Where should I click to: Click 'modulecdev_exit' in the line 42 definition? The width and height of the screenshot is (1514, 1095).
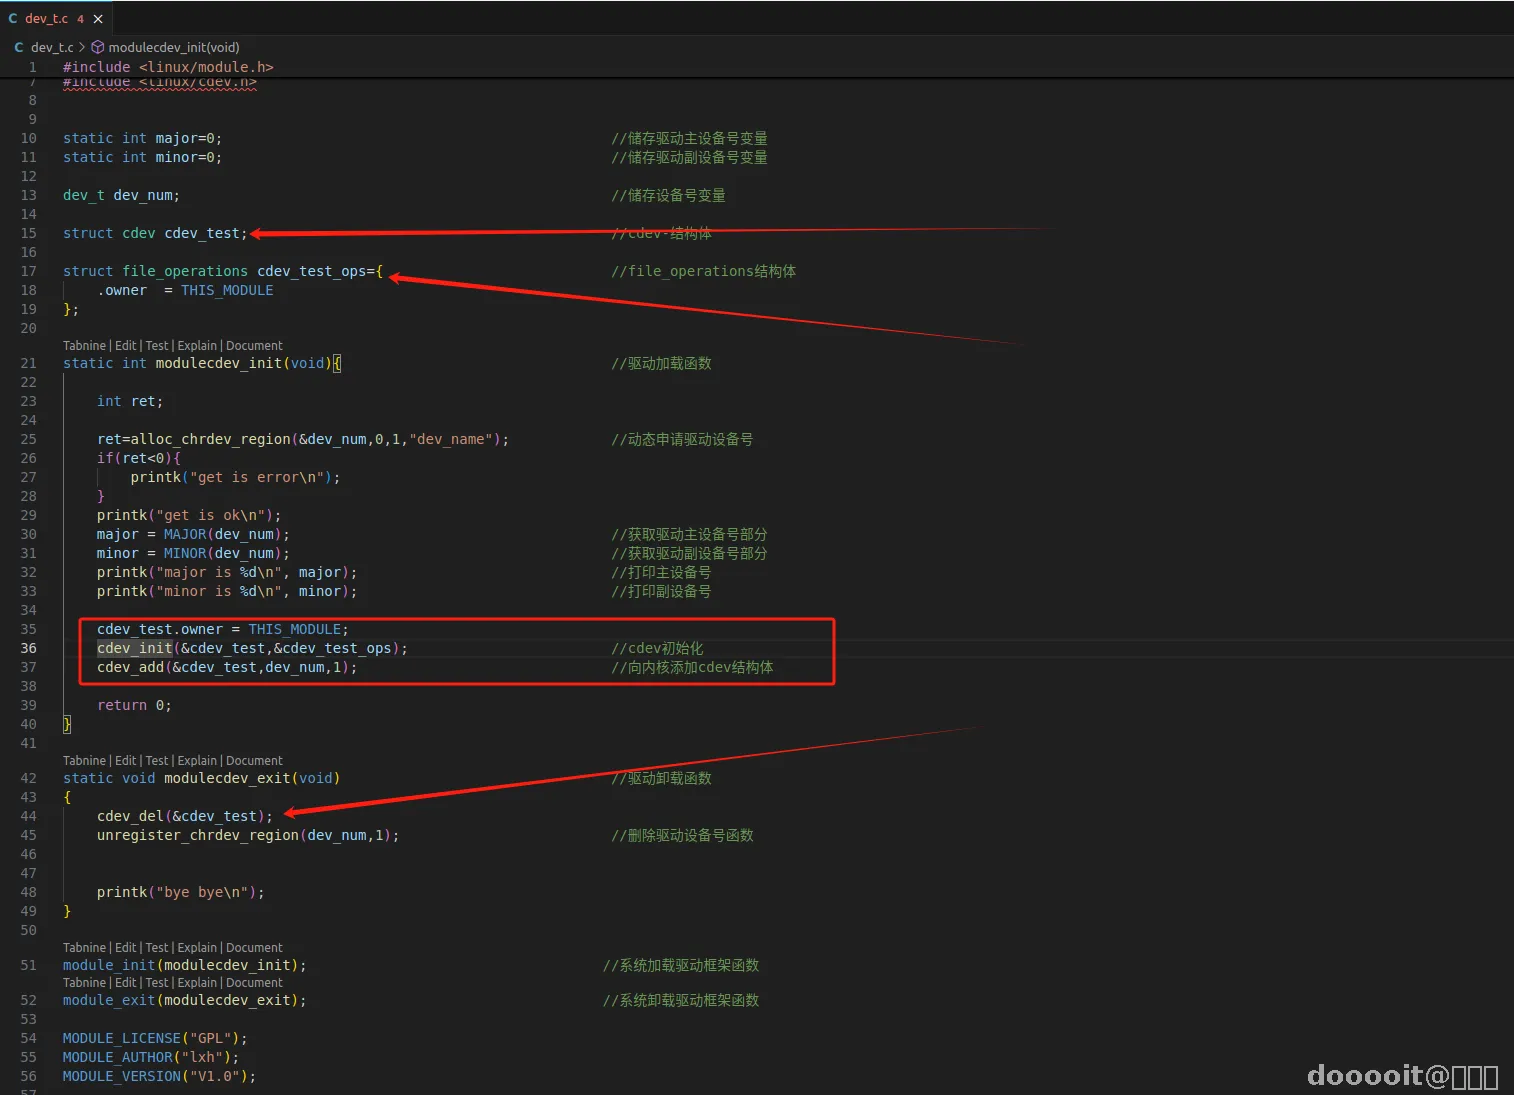tap(227, 778)
